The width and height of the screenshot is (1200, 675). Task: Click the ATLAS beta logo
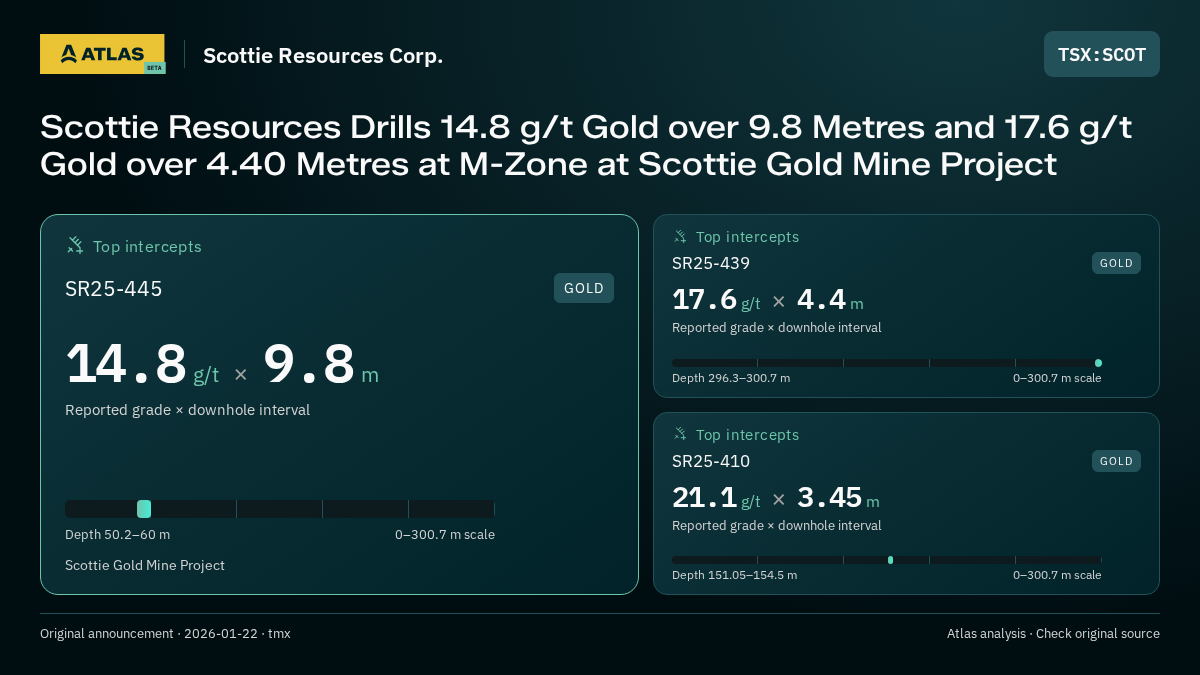(x=102, y=54)
